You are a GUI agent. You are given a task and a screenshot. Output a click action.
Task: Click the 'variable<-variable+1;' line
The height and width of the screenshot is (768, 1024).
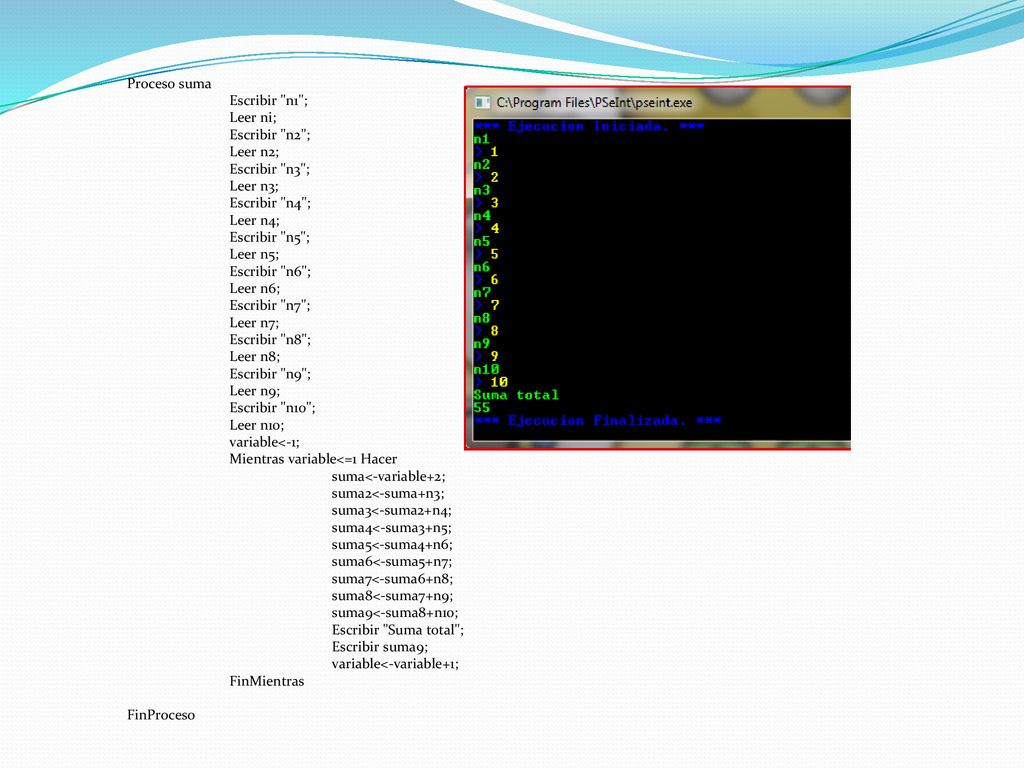click(x=395, y=664)
